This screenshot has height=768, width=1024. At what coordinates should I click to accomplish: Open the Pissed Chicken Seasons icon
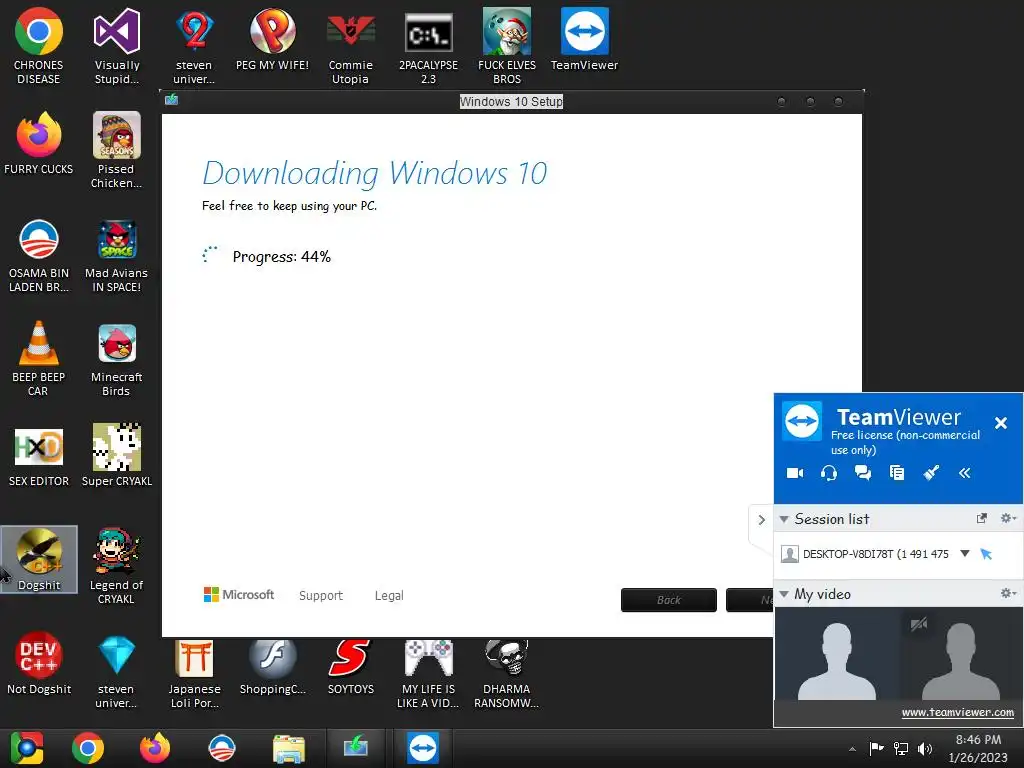click(x=116, y=150)
